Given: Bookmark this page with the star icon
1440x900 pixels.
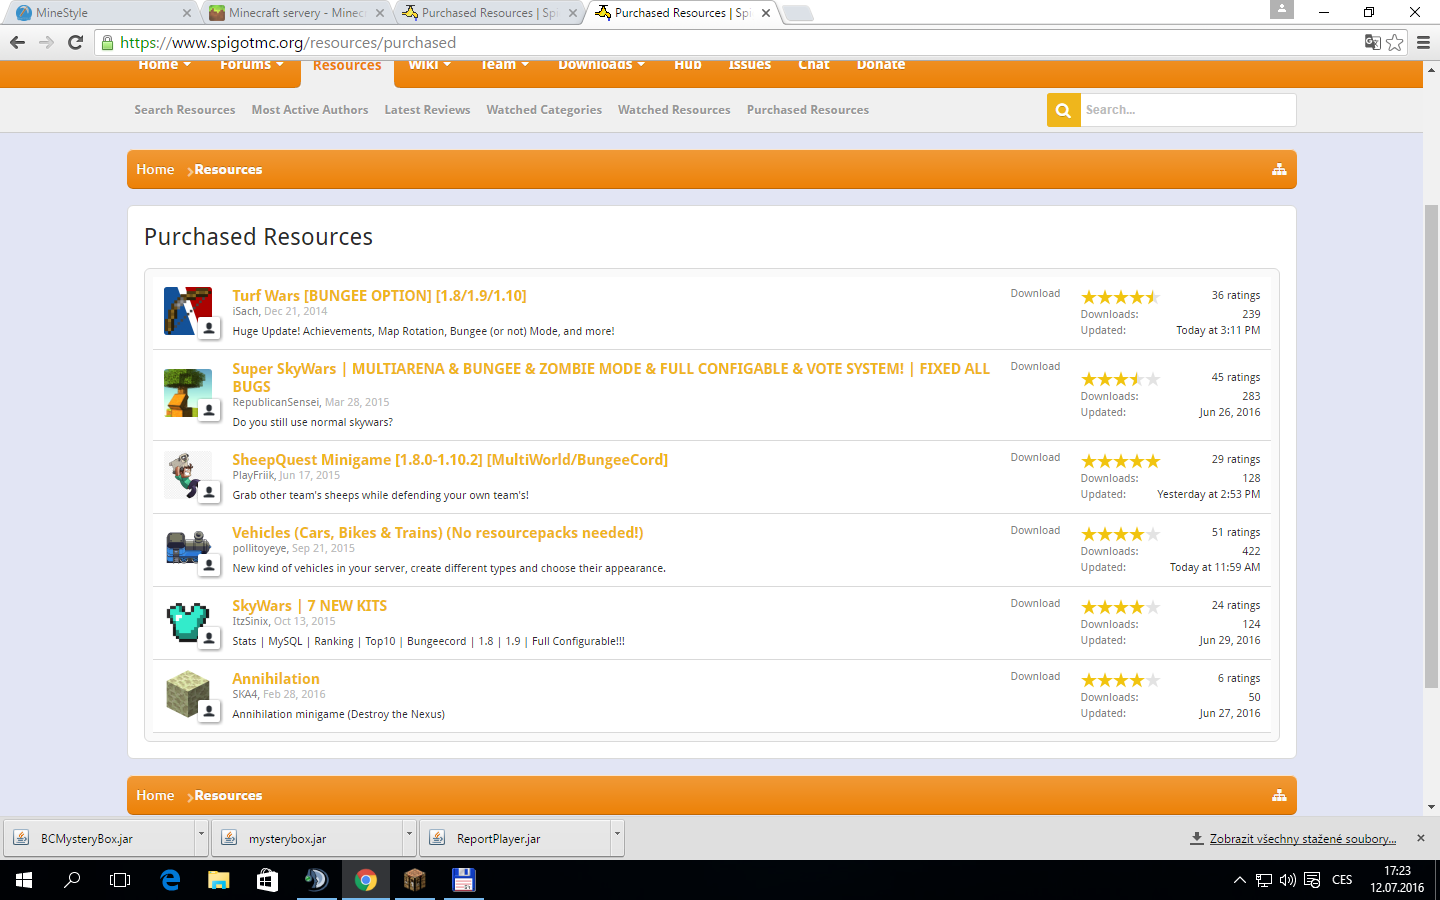Looking at the screenshot, I should [1395, 42].
